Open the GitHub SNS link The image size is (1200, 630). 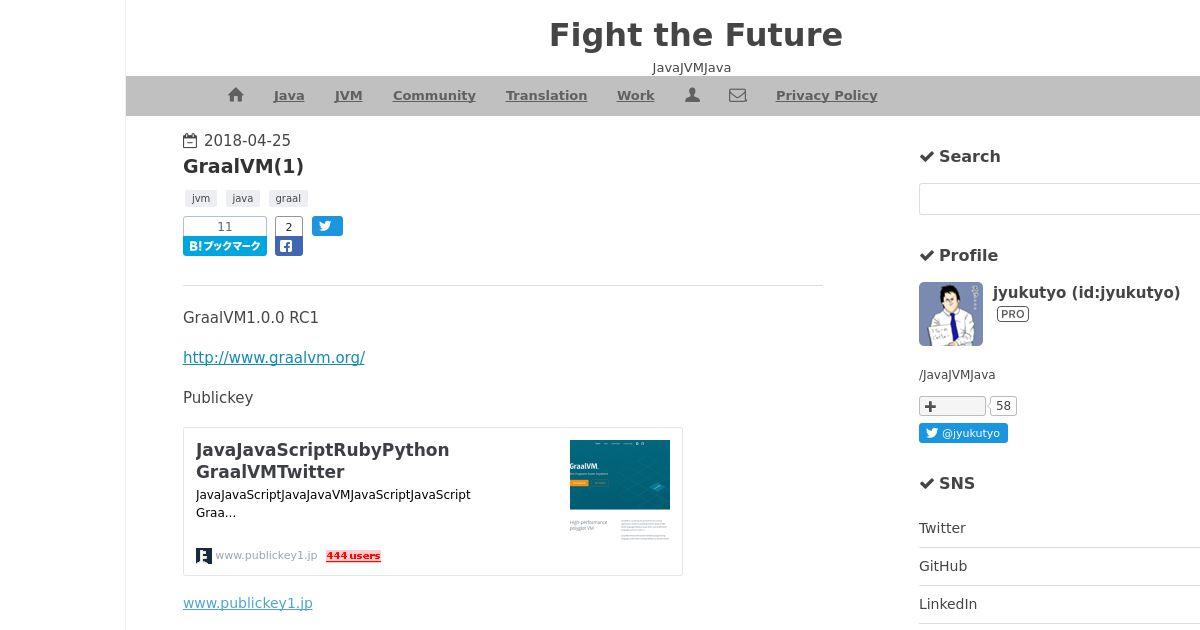tap(943, 566)
